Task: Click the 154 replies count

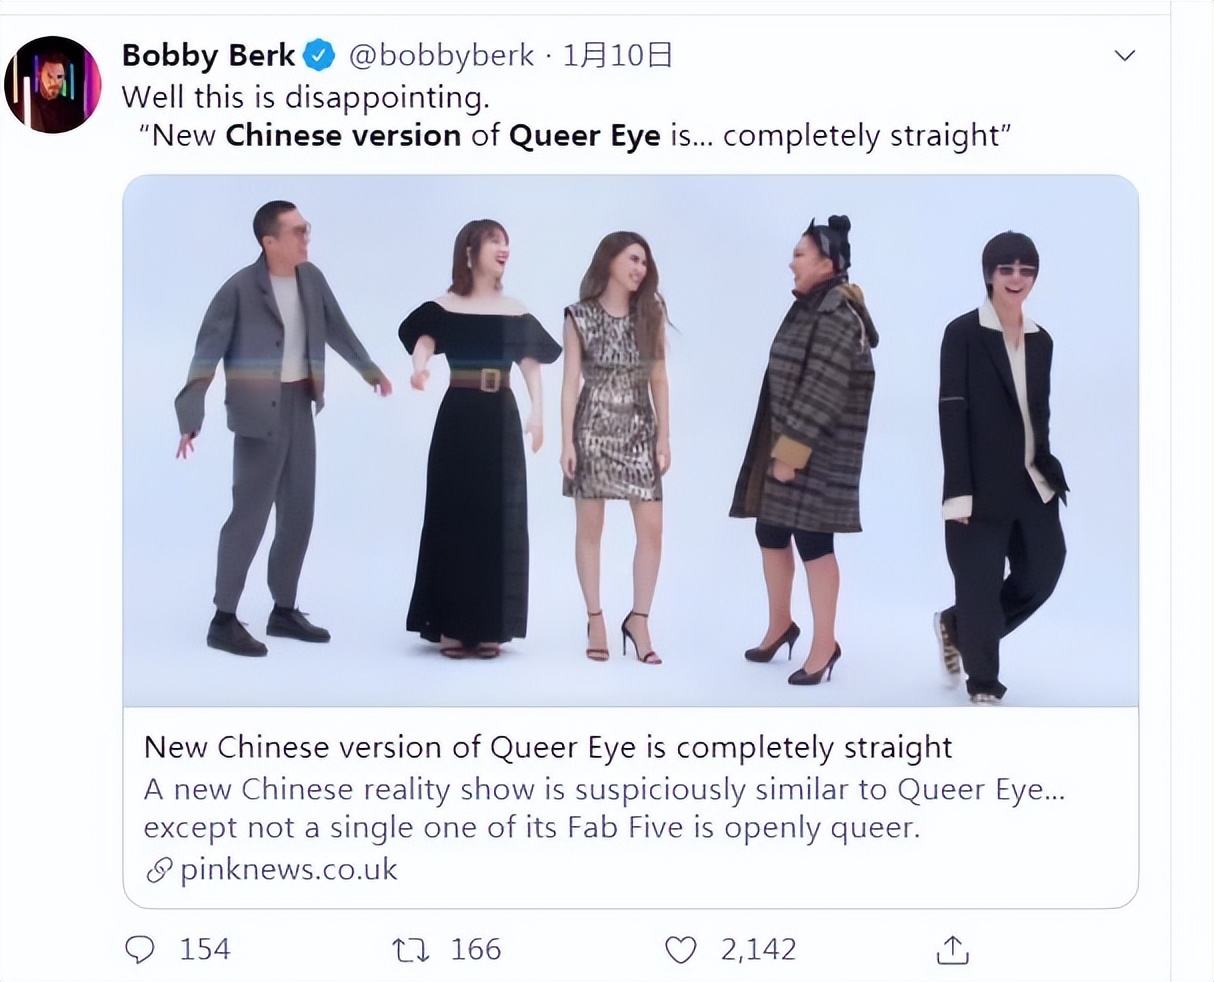Action: pos(204,949)
